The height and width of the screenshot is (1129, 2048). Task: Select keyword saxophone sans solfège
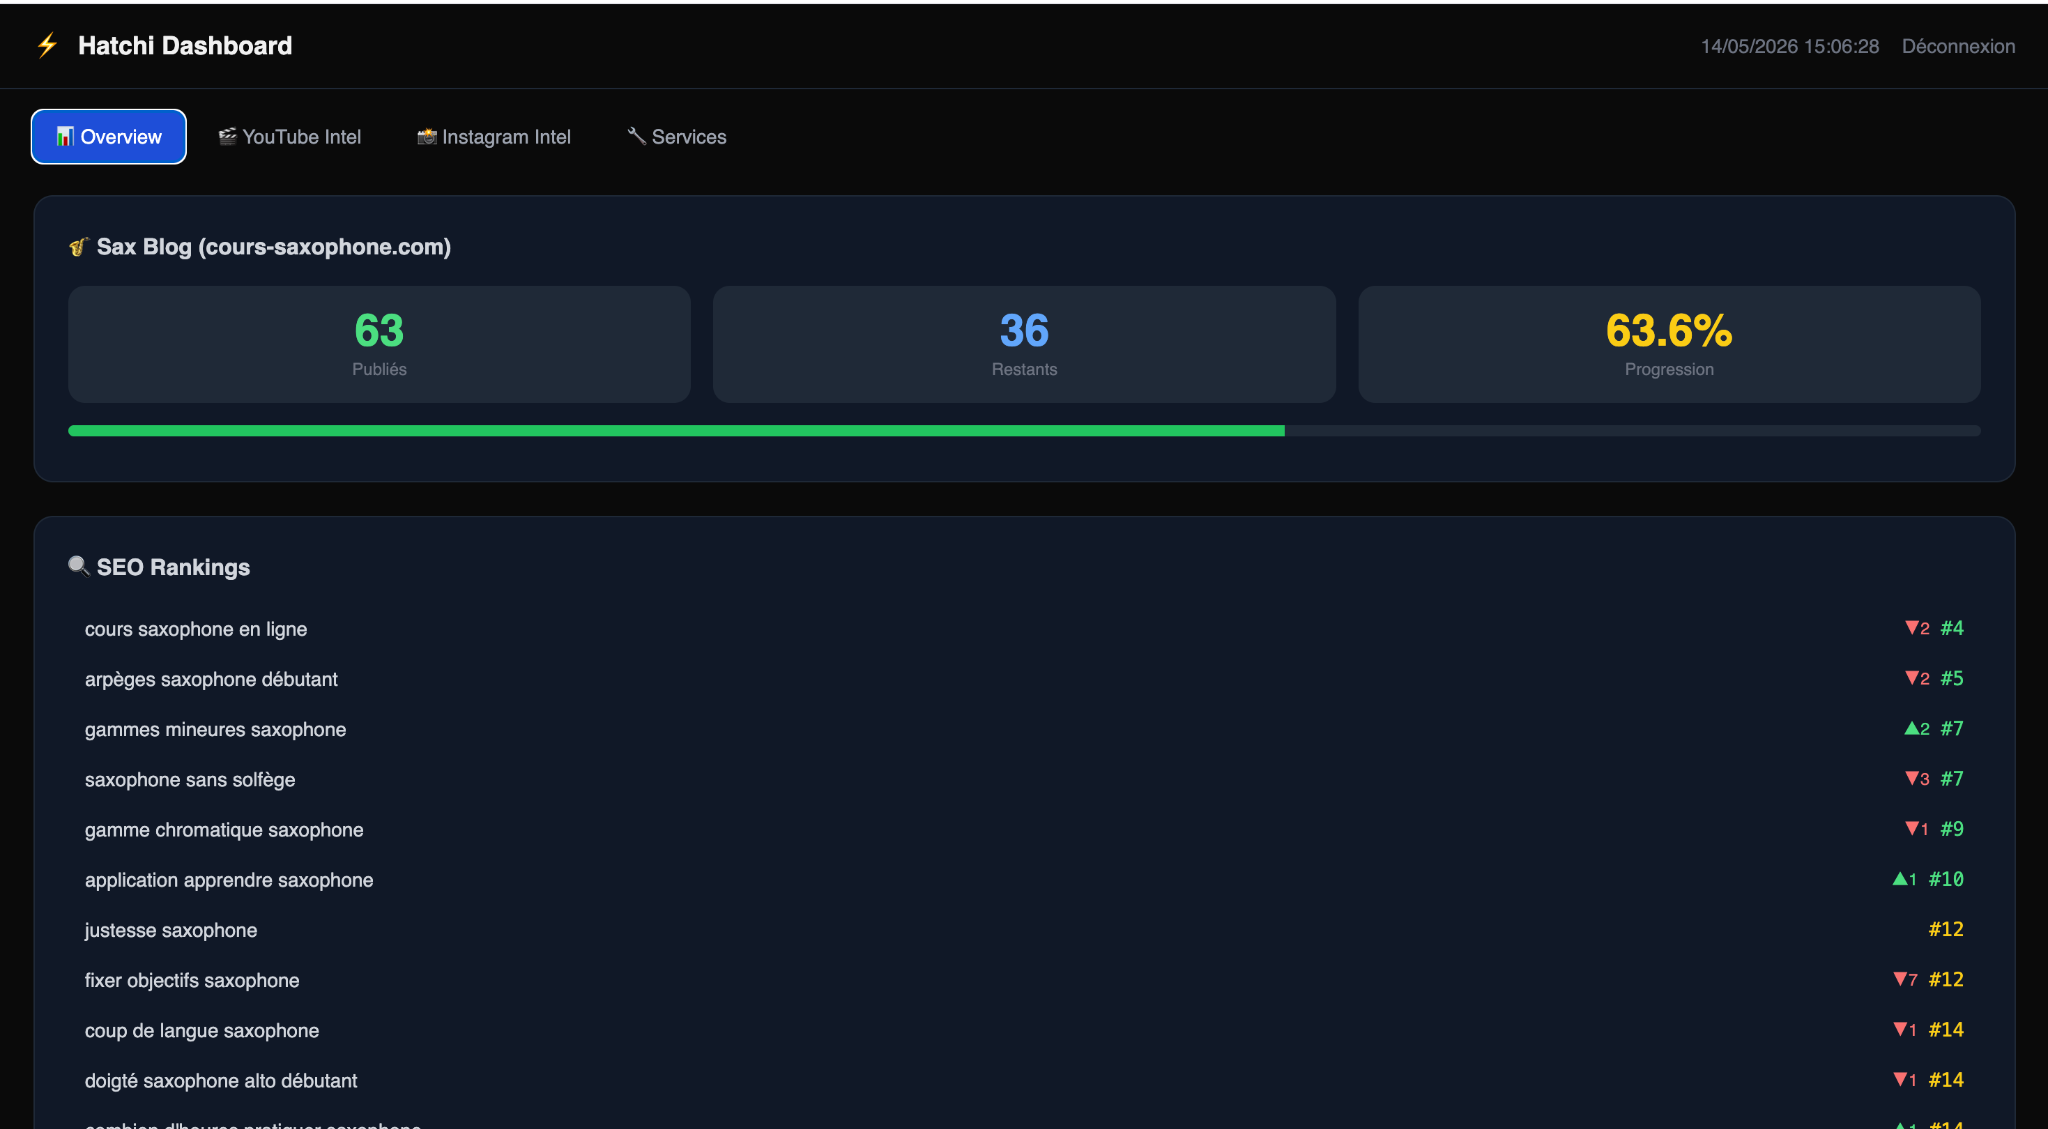pyautogui.click(x=190, y=779)
